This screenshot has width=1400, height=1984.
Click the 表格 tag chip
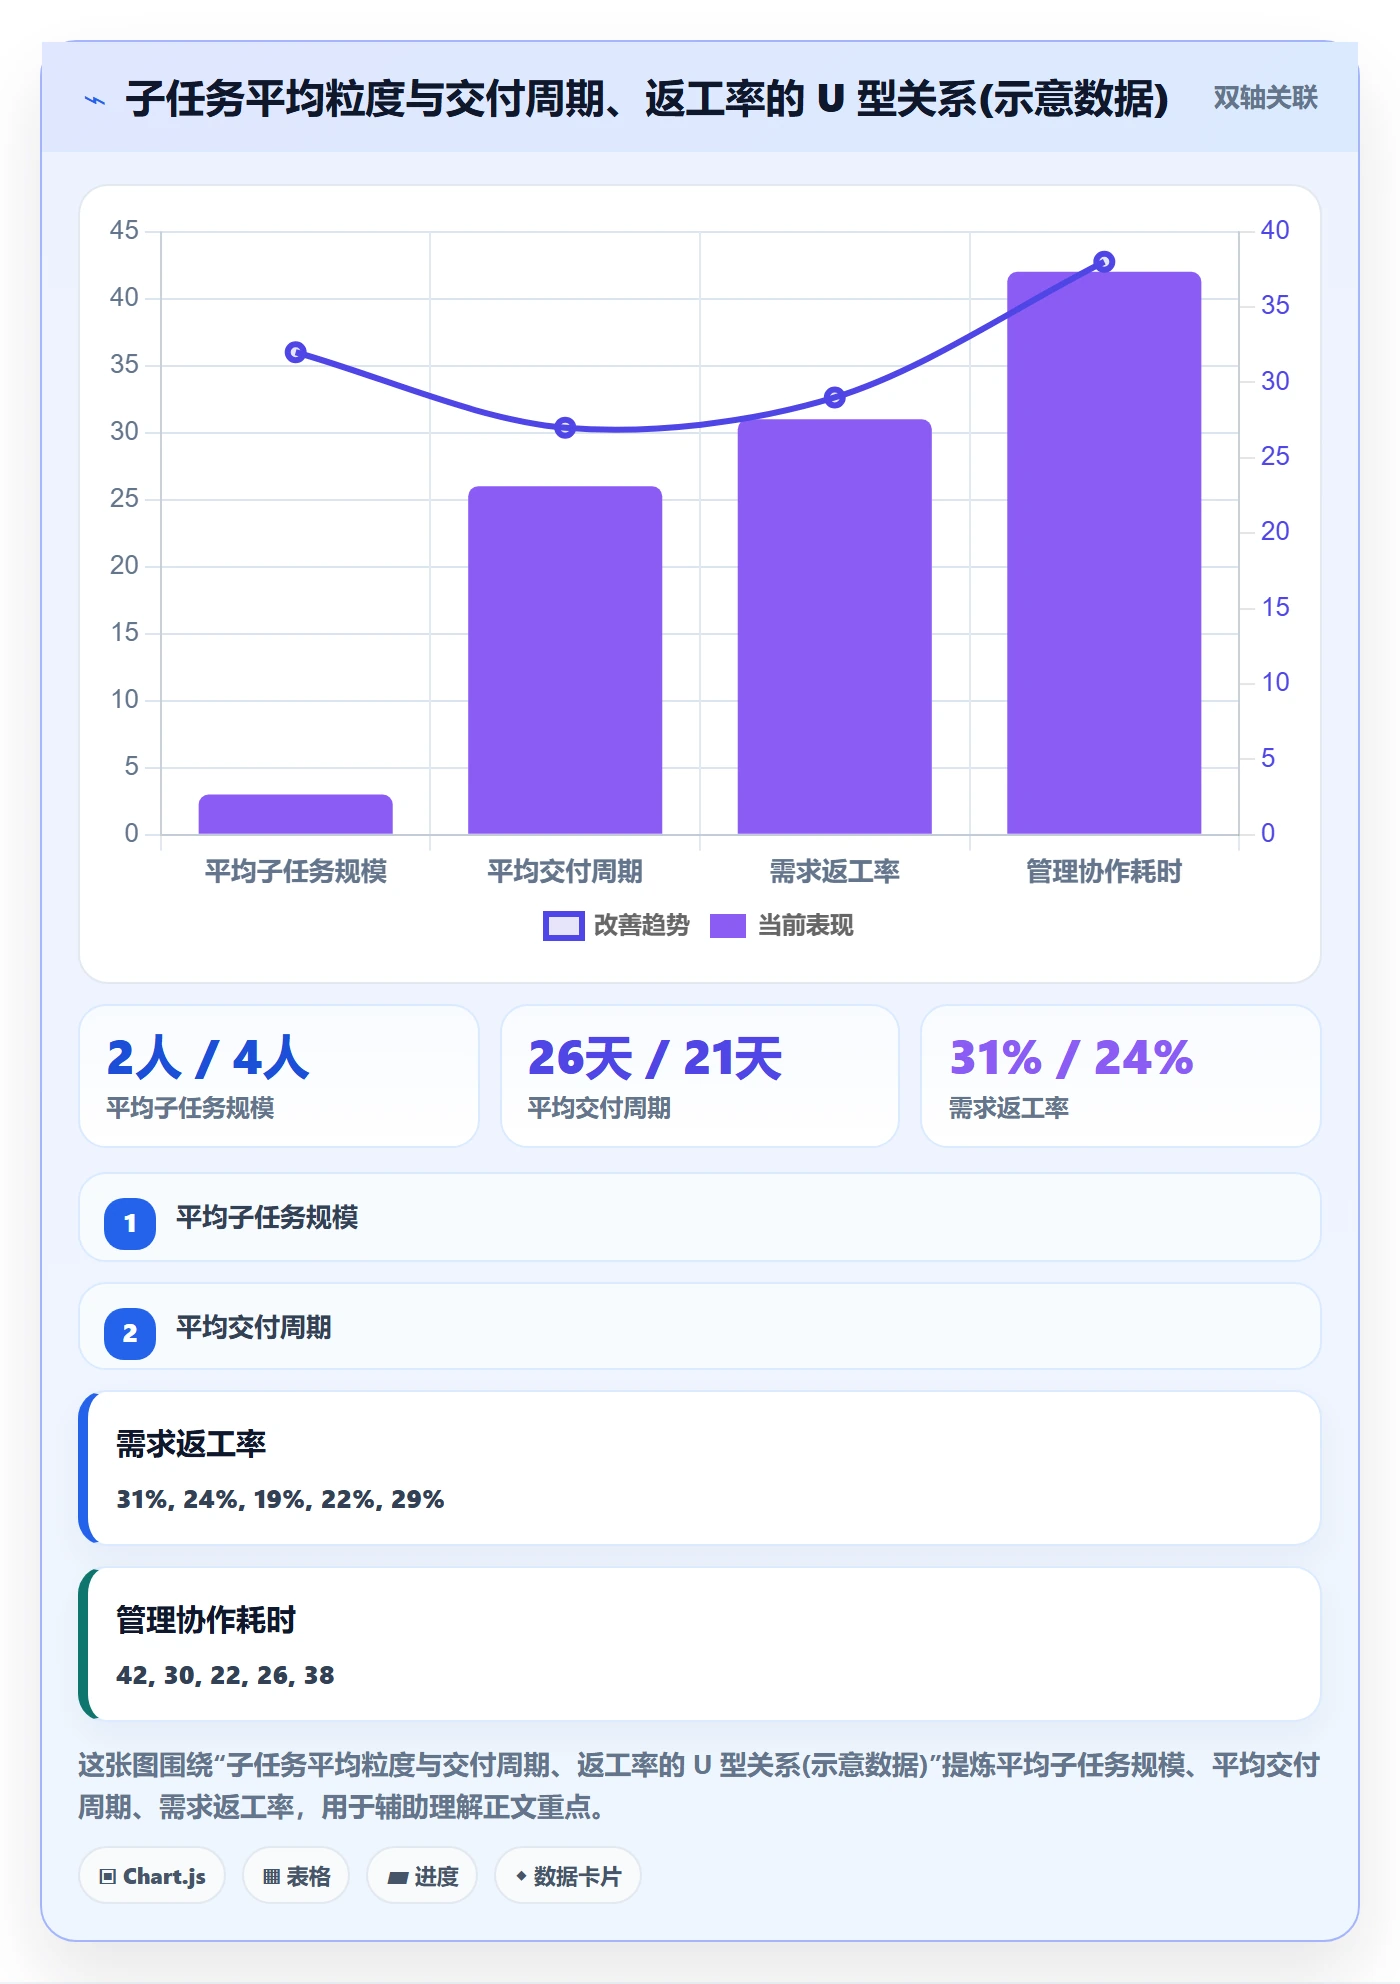click(296, 1876)
